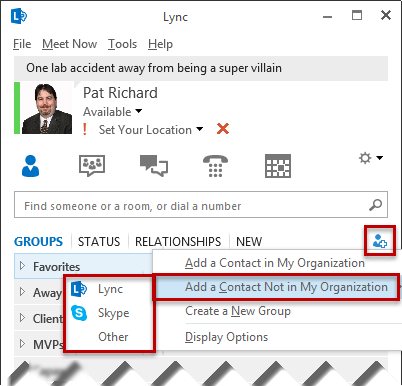Open the Conversations history icon
The image size is (402, 386).
click(154, 166)
